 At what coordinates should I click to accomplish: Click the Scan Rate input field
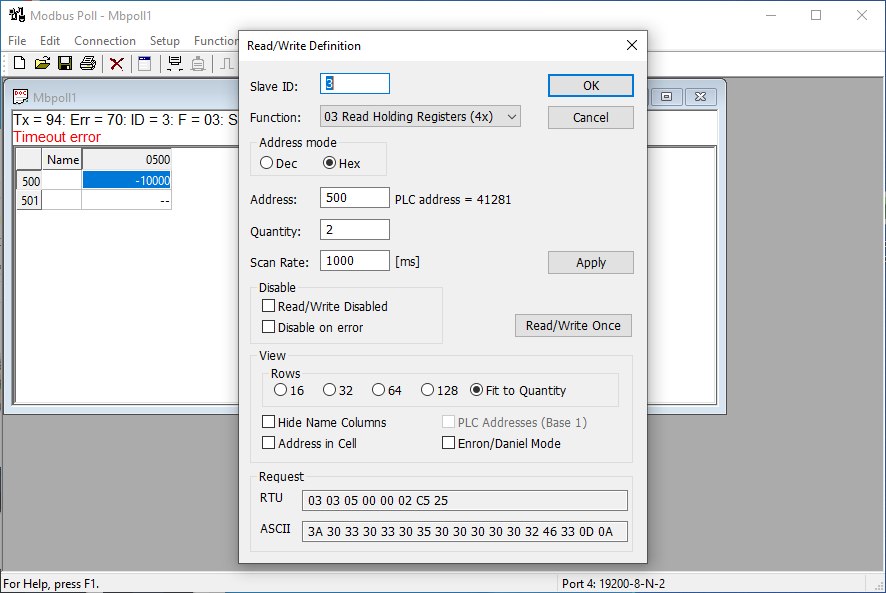[x=354, y=261]
